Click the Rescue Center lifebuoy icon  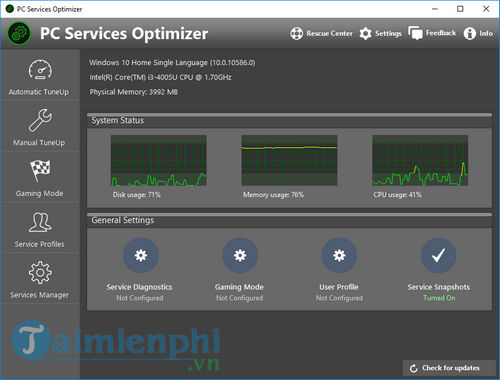tap(296, 33)
